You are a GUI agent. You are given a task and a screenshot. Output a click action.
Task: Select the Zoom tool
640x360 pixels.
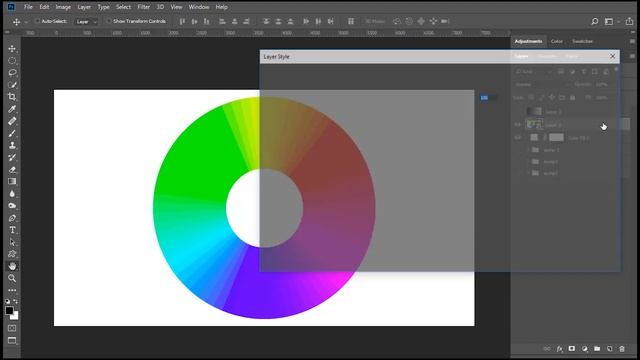click(12, 278)
